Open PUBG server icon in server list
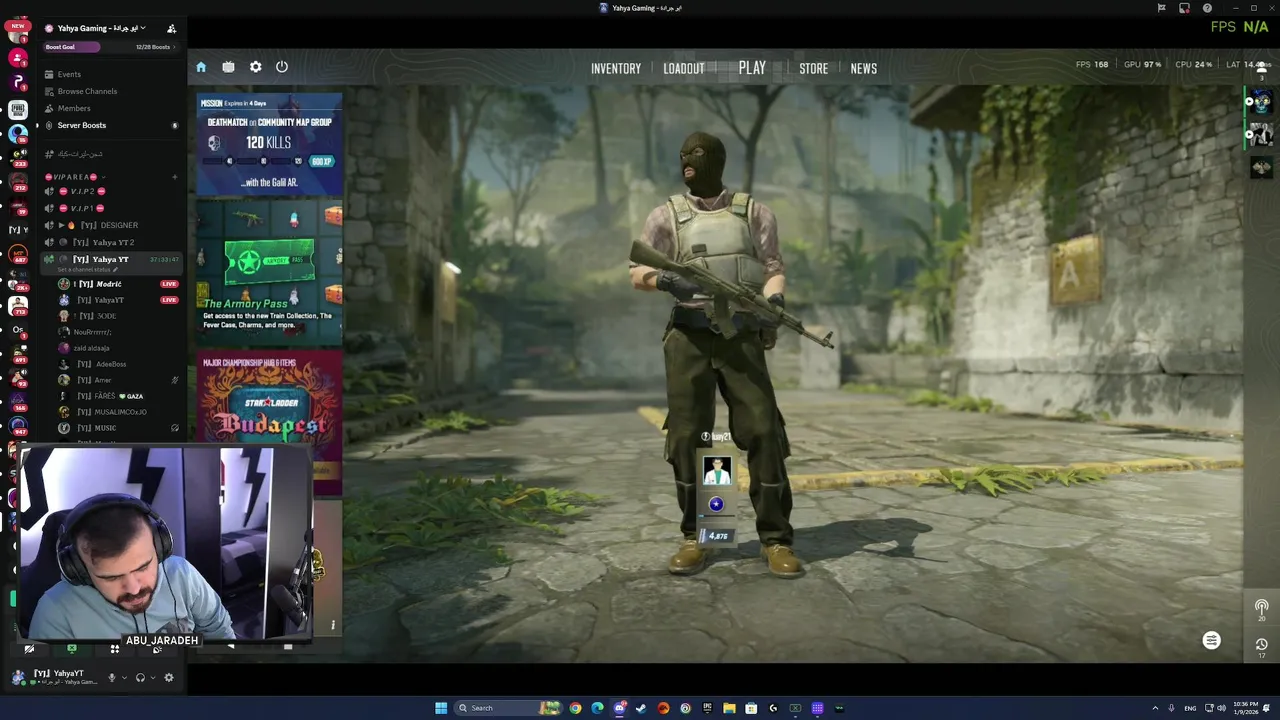The image size is (1280, 720). click(x=18, y=109)
